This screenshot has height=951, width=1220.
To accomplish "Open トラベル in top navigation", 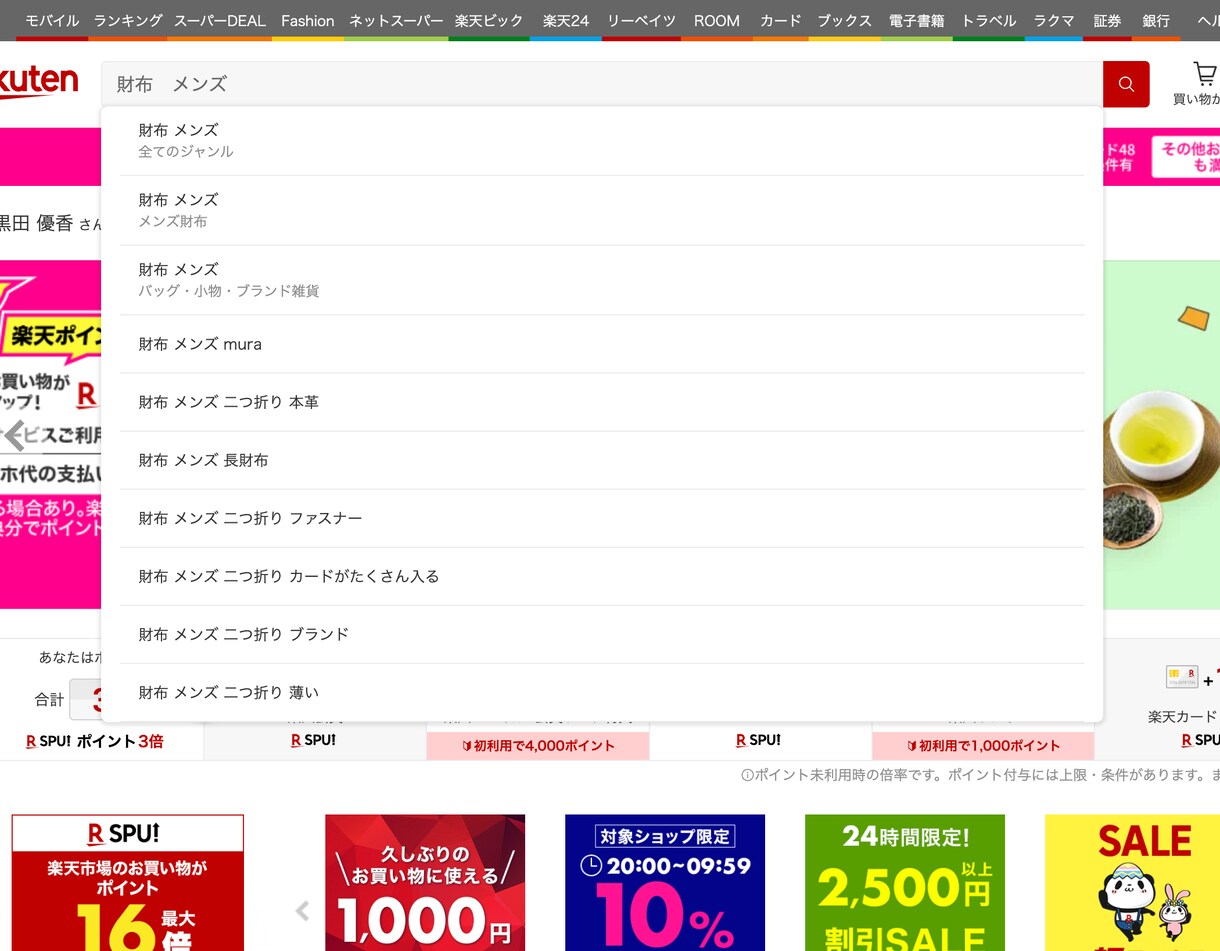I will click(989, 20).
